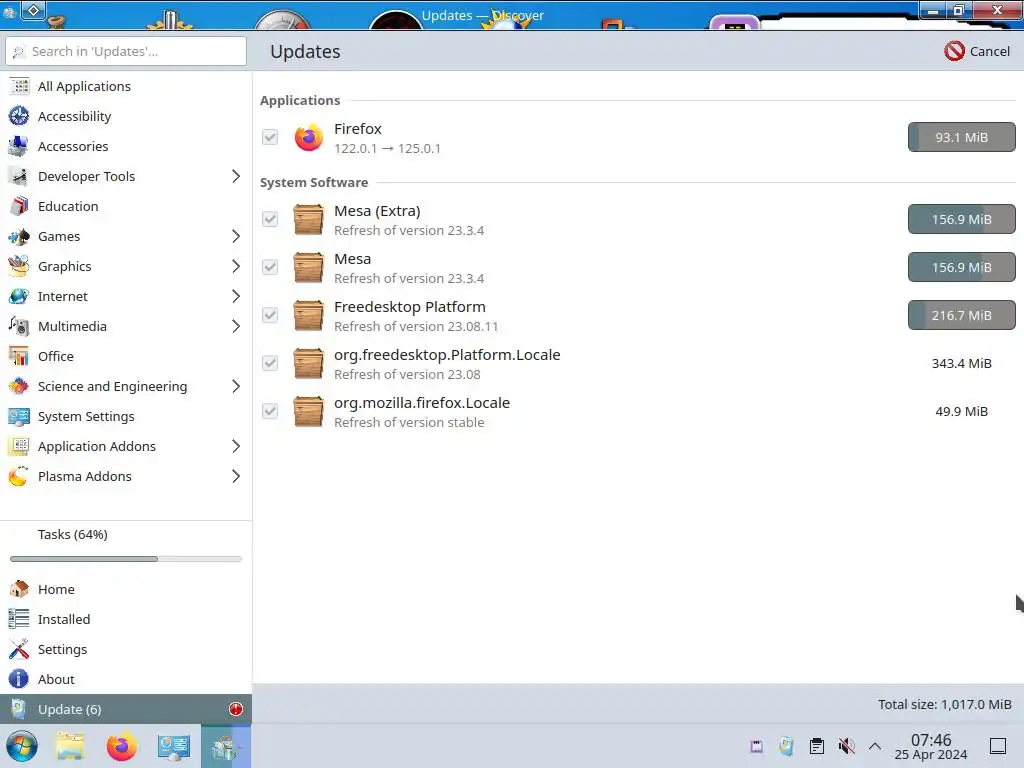The image size is (1024, 768).
Task: Click Freedesktop Platform 216.7 MiB progress button
Action: 961,315
